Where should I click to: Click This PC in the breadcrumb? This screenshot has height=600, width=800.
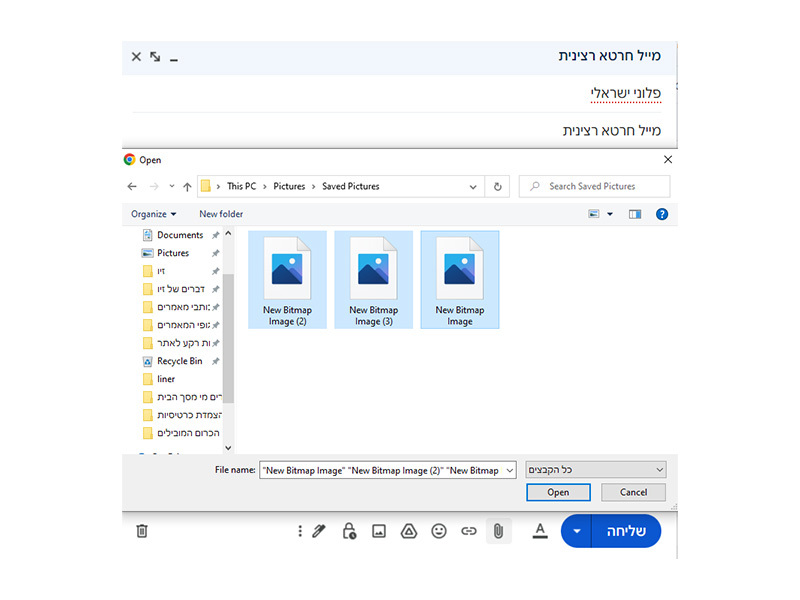pyautogui.click(x=241, y=187)
